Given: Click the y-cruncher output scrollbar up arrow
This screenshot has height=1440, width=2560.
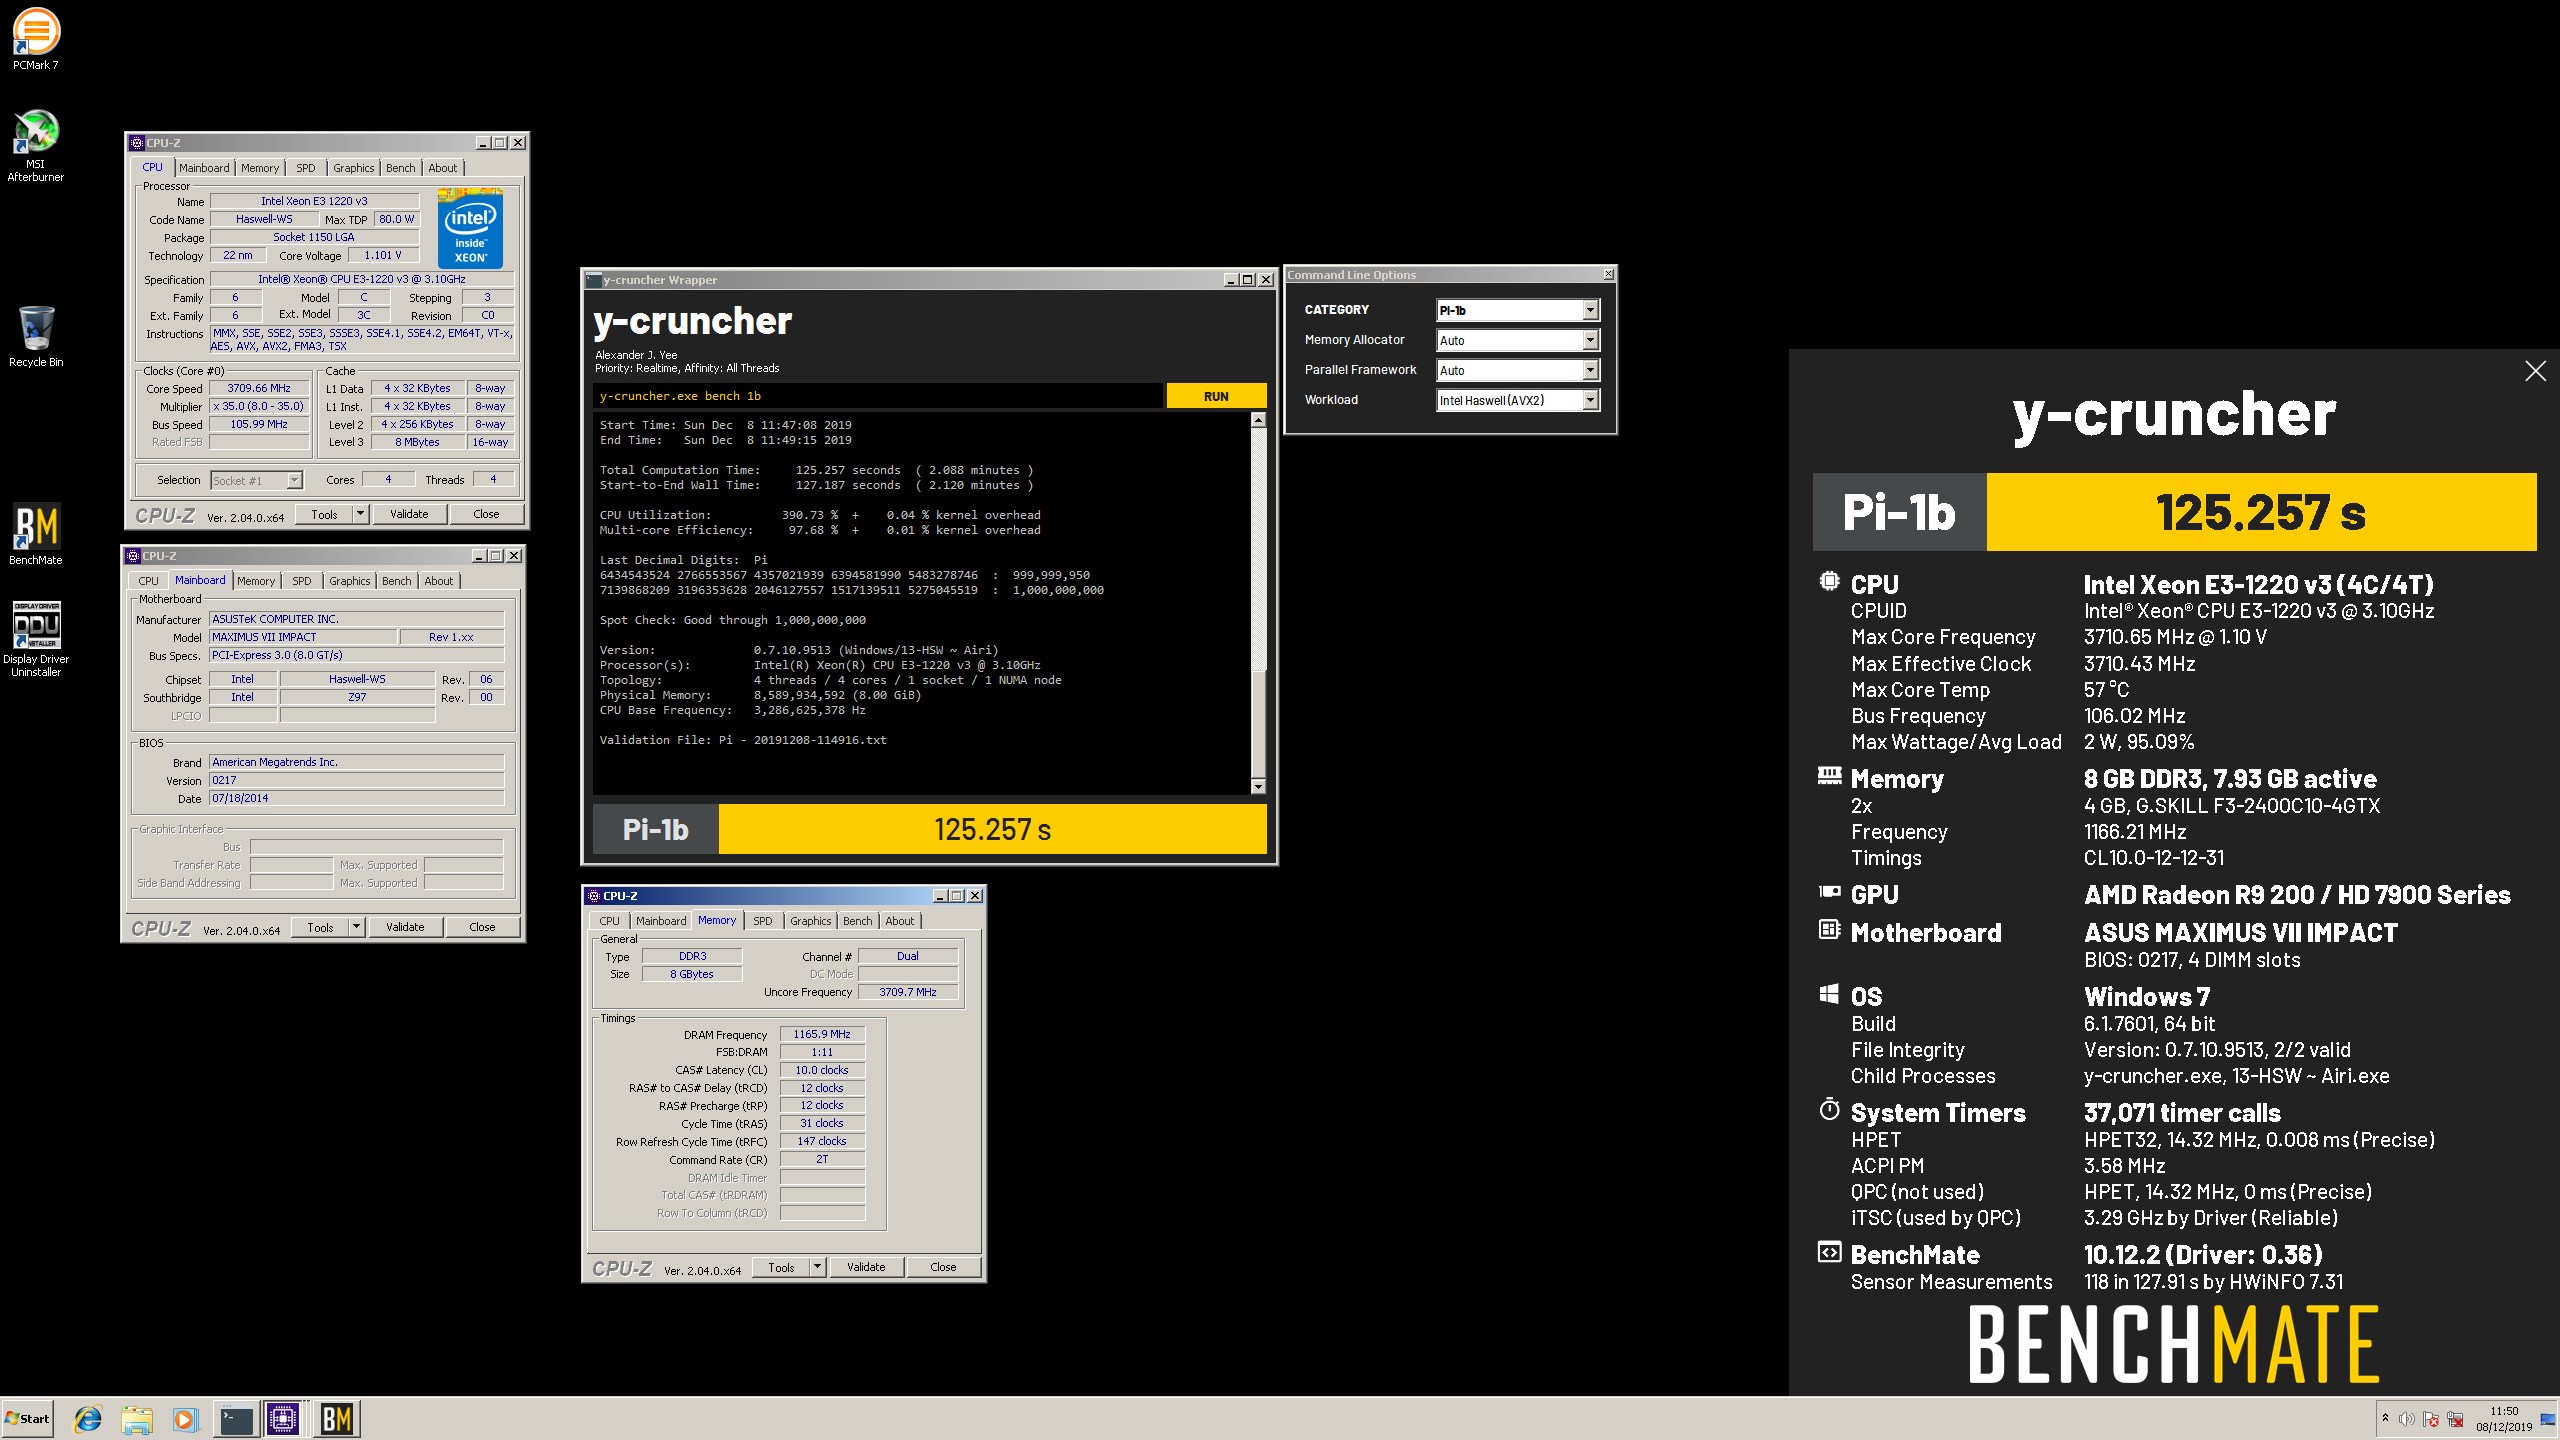Looking at the screenshot, I should coord(1258,420).
